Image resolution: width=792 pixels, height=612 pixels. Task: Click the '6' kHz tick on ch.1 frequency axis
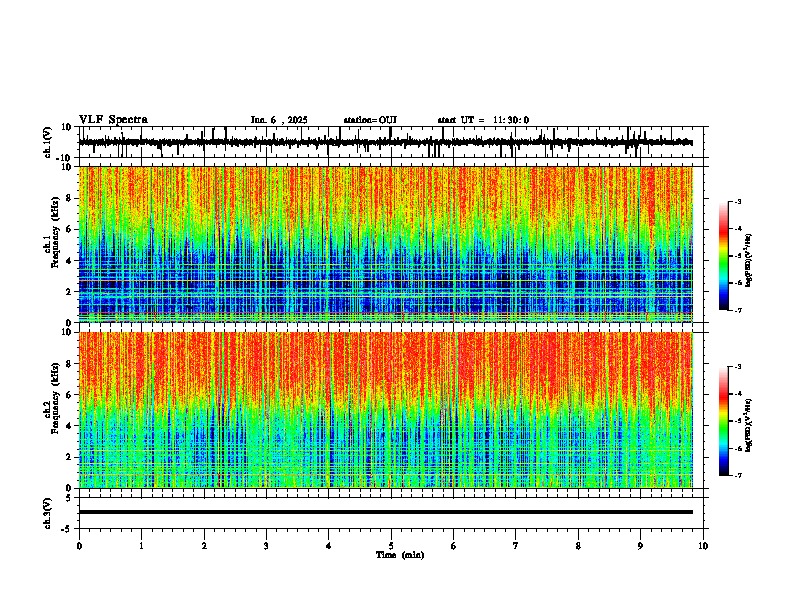click(70, 230)
